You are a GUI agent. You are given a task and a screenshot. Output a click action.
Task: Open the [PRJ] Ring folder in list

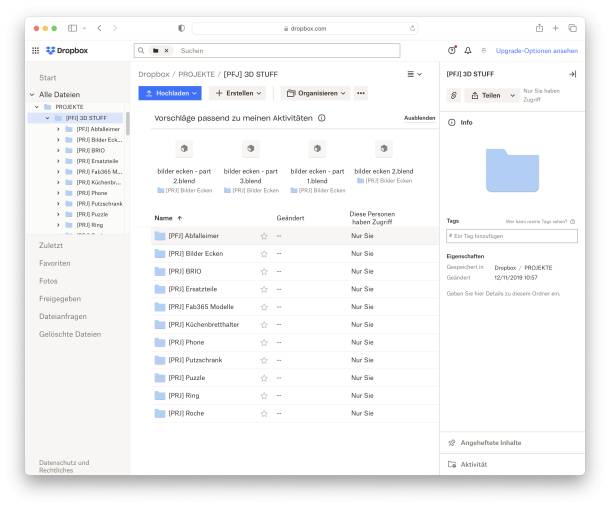(184, 396)
